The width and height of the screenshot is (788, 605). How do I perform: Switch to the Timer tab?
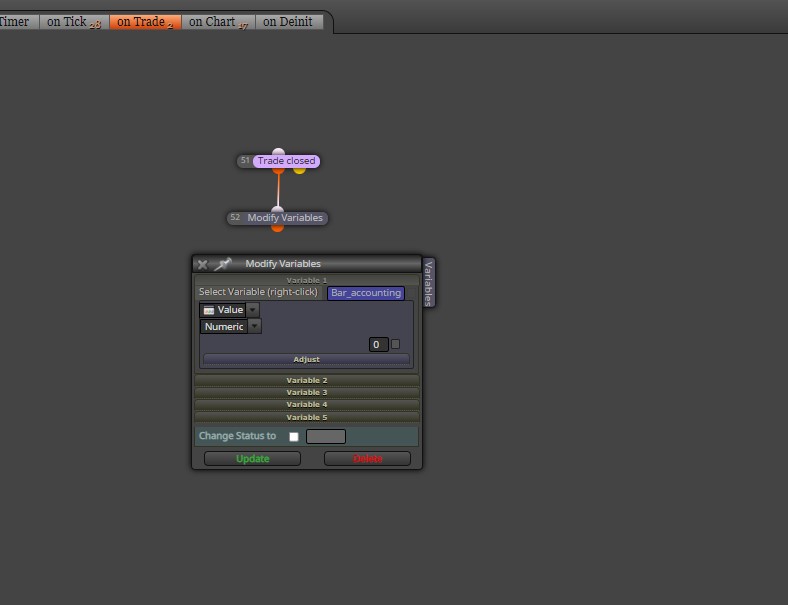[18, 22]
